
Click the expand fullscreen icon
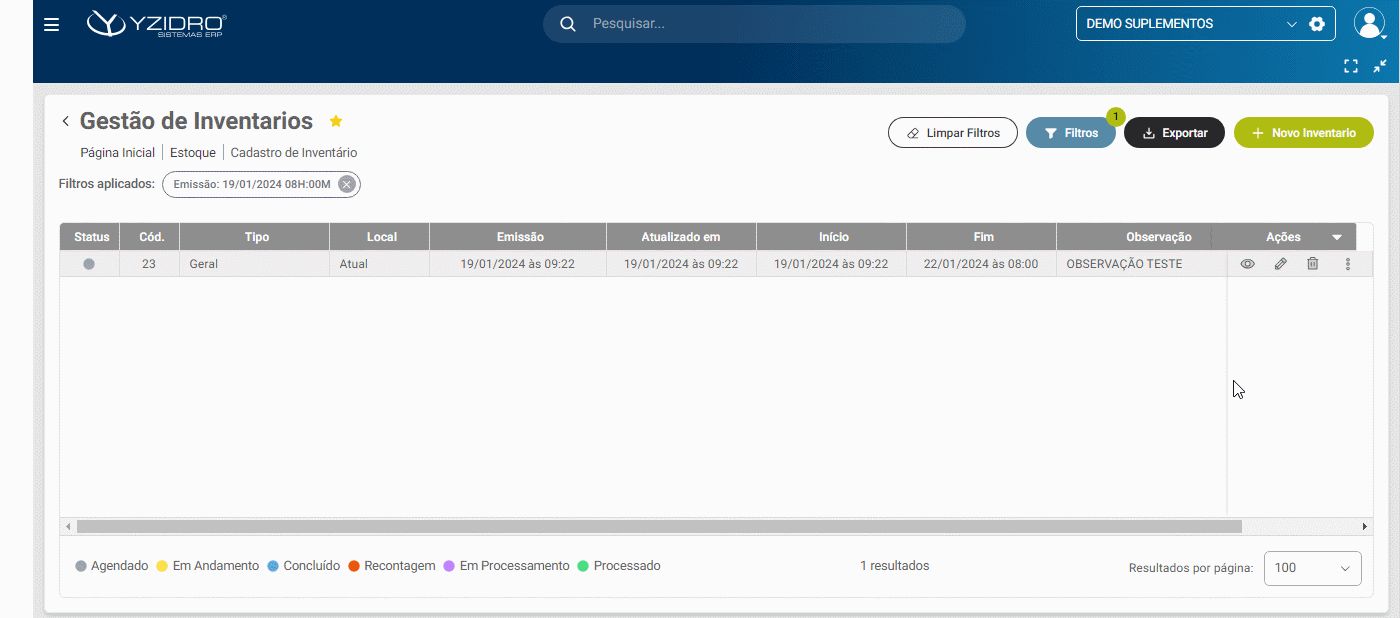coord(1351,66)
